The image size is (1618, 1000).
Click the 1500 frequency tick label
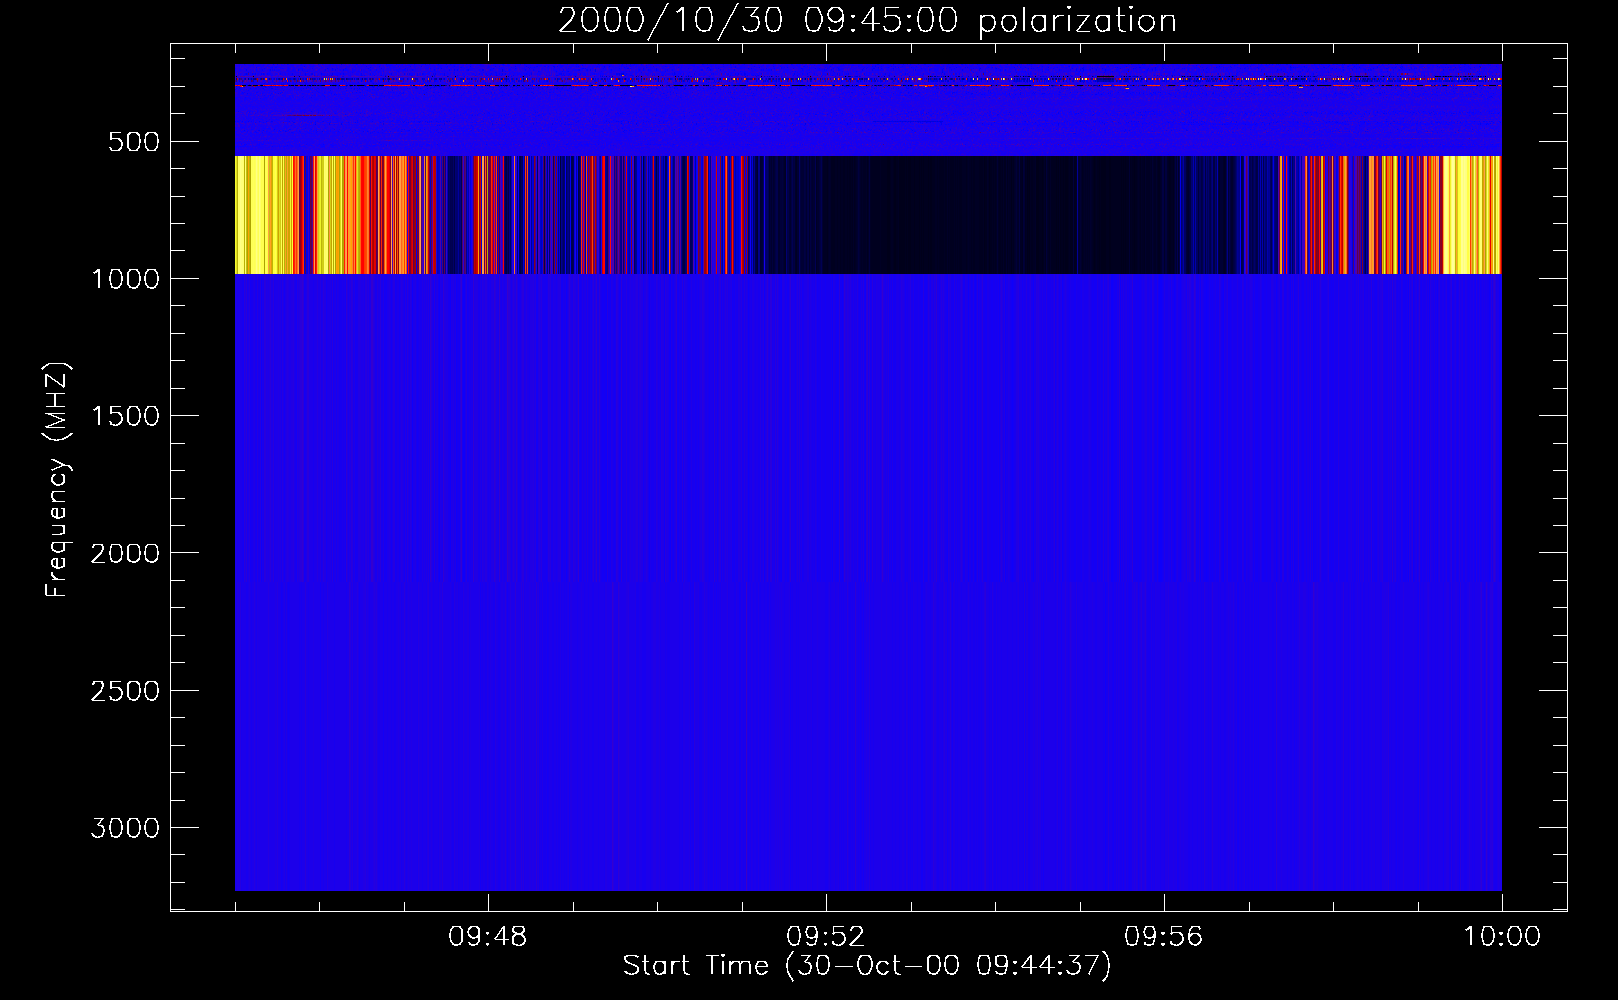coord(125,416)
